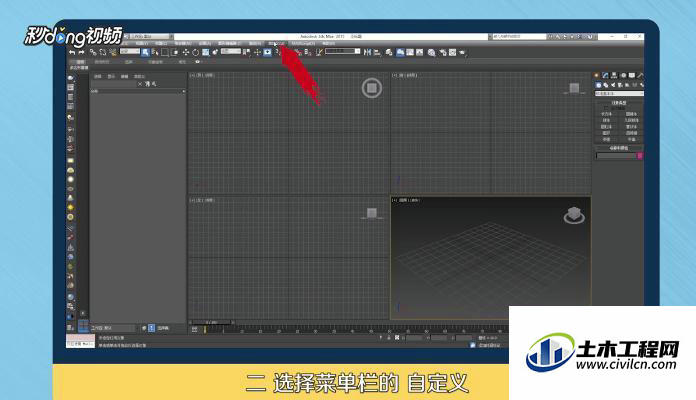The width and height of the screenshot is (696, 400).
Task: Click the 茶壶 Teapot object button
Action: (x=606, y=139)
